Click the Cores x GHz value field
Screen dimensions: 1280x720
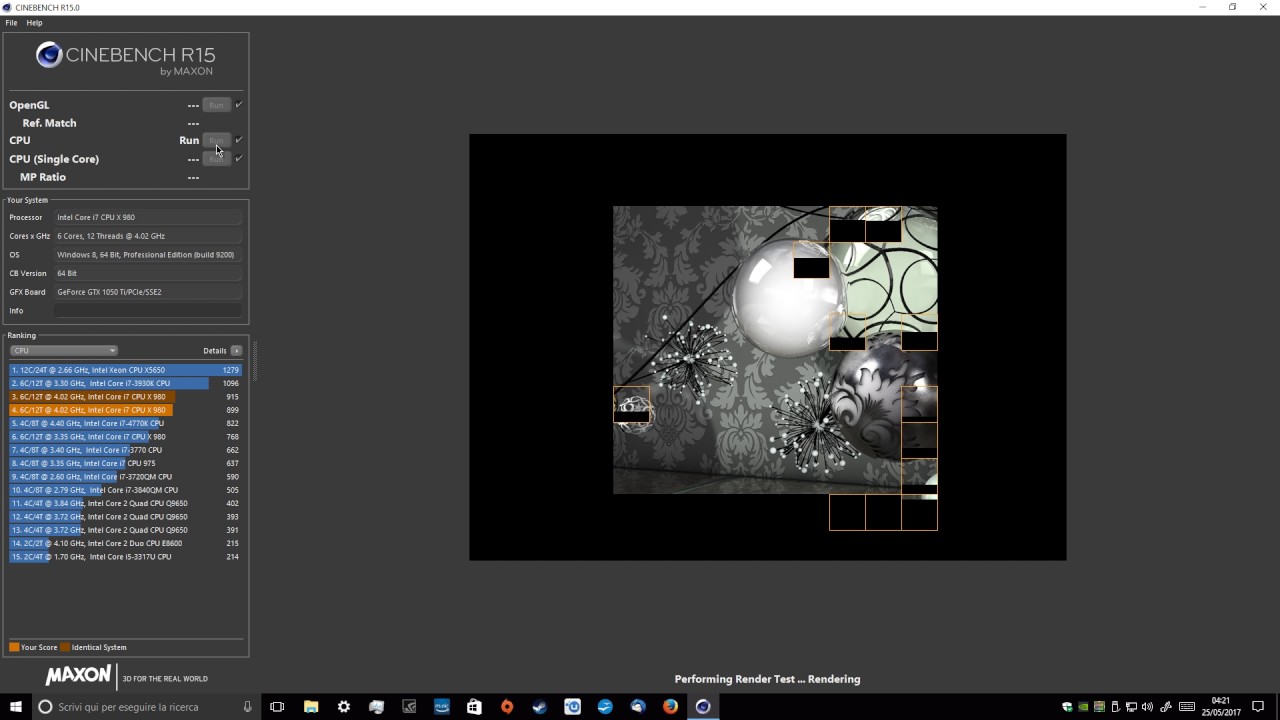click(x=148, y=236)
